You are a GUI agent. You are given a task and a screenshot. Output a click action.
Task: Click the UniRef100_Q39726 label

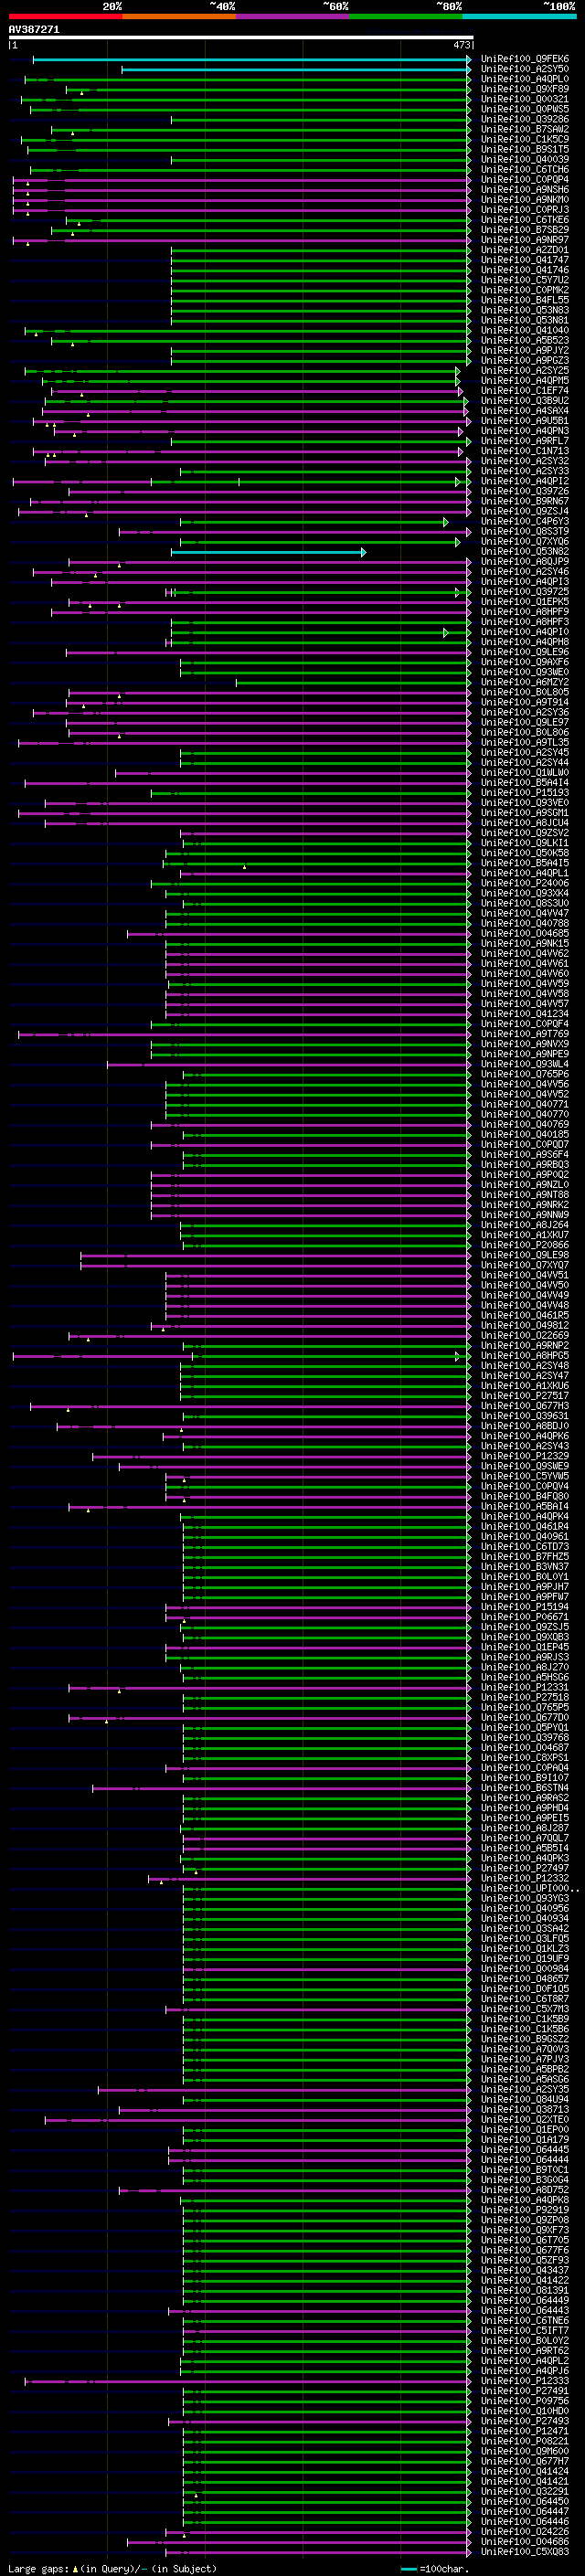(525, 491)
